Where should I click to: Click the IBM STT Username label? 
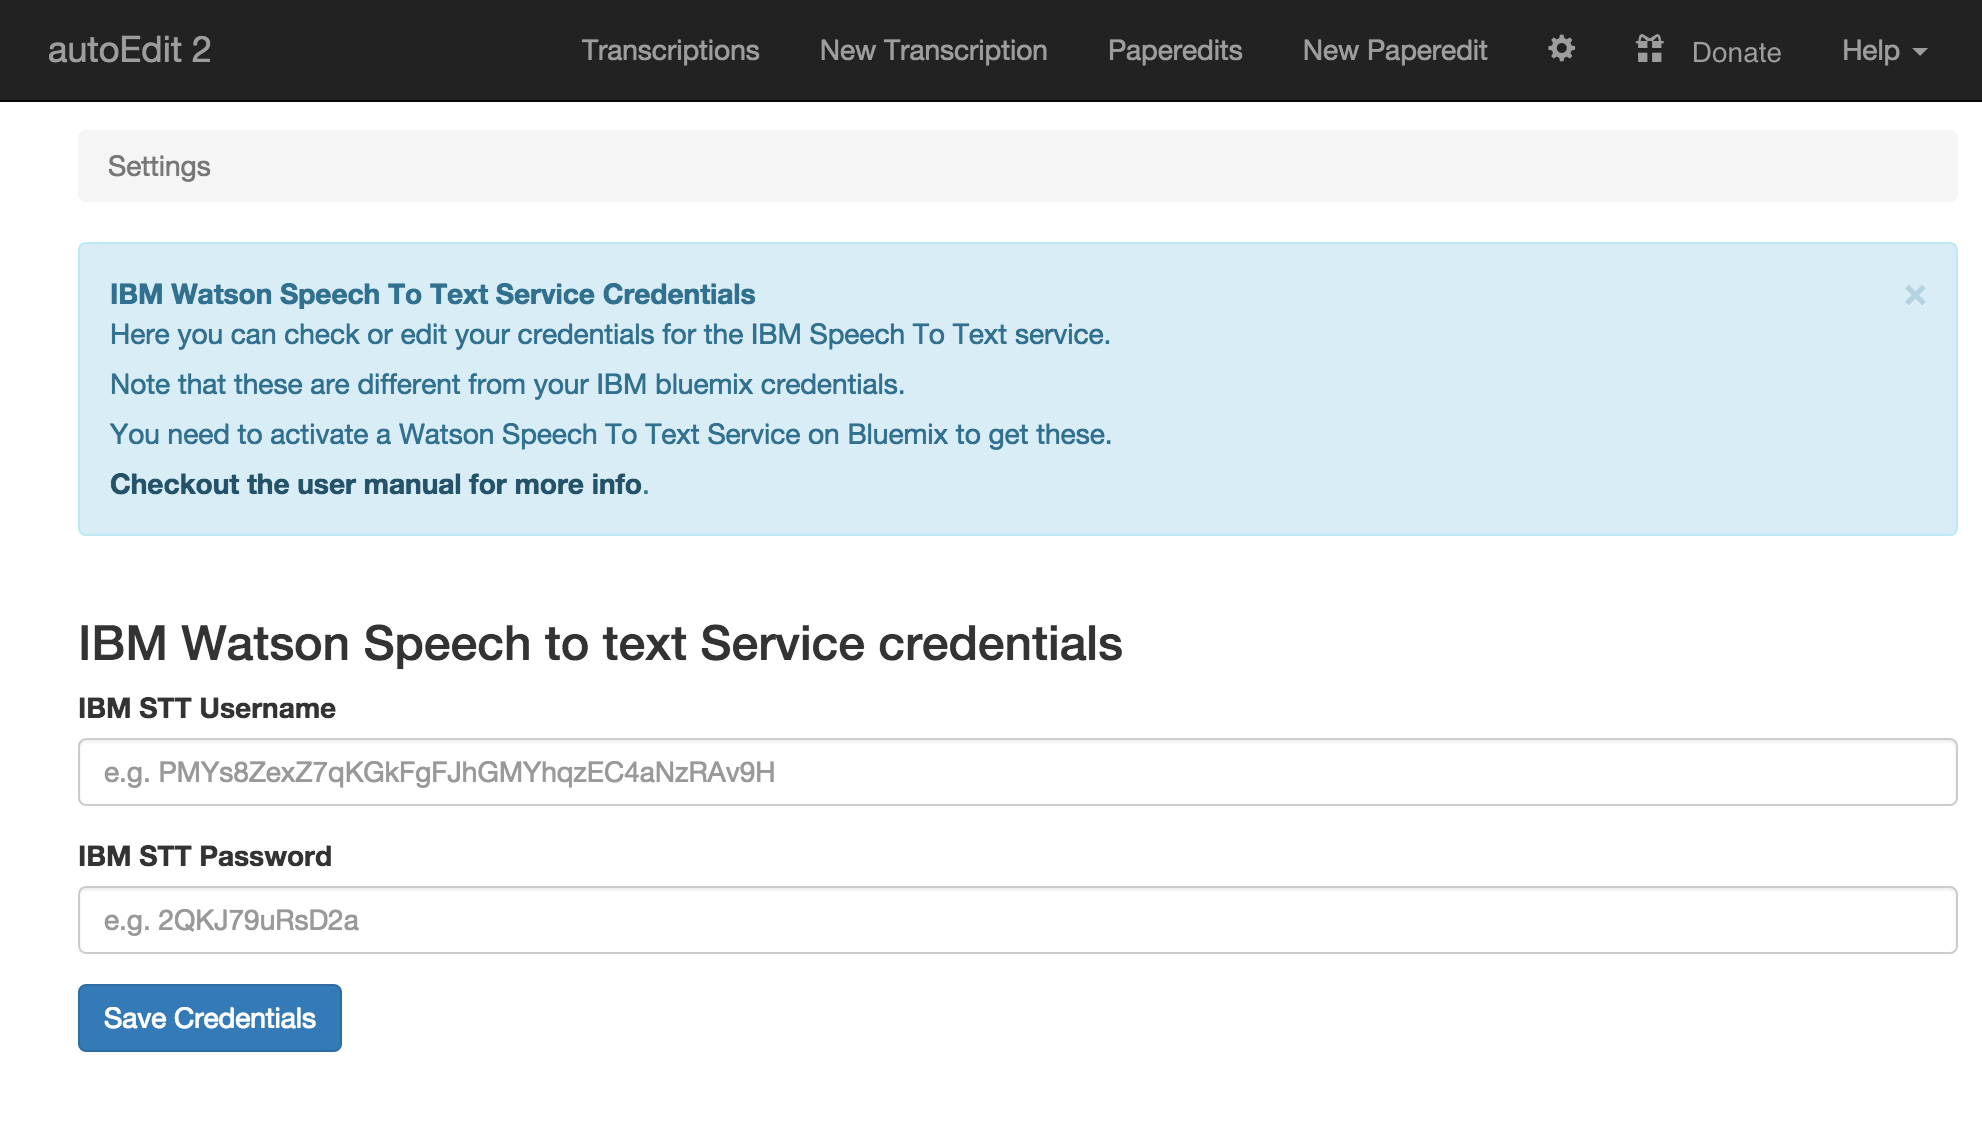coord(206,708)
